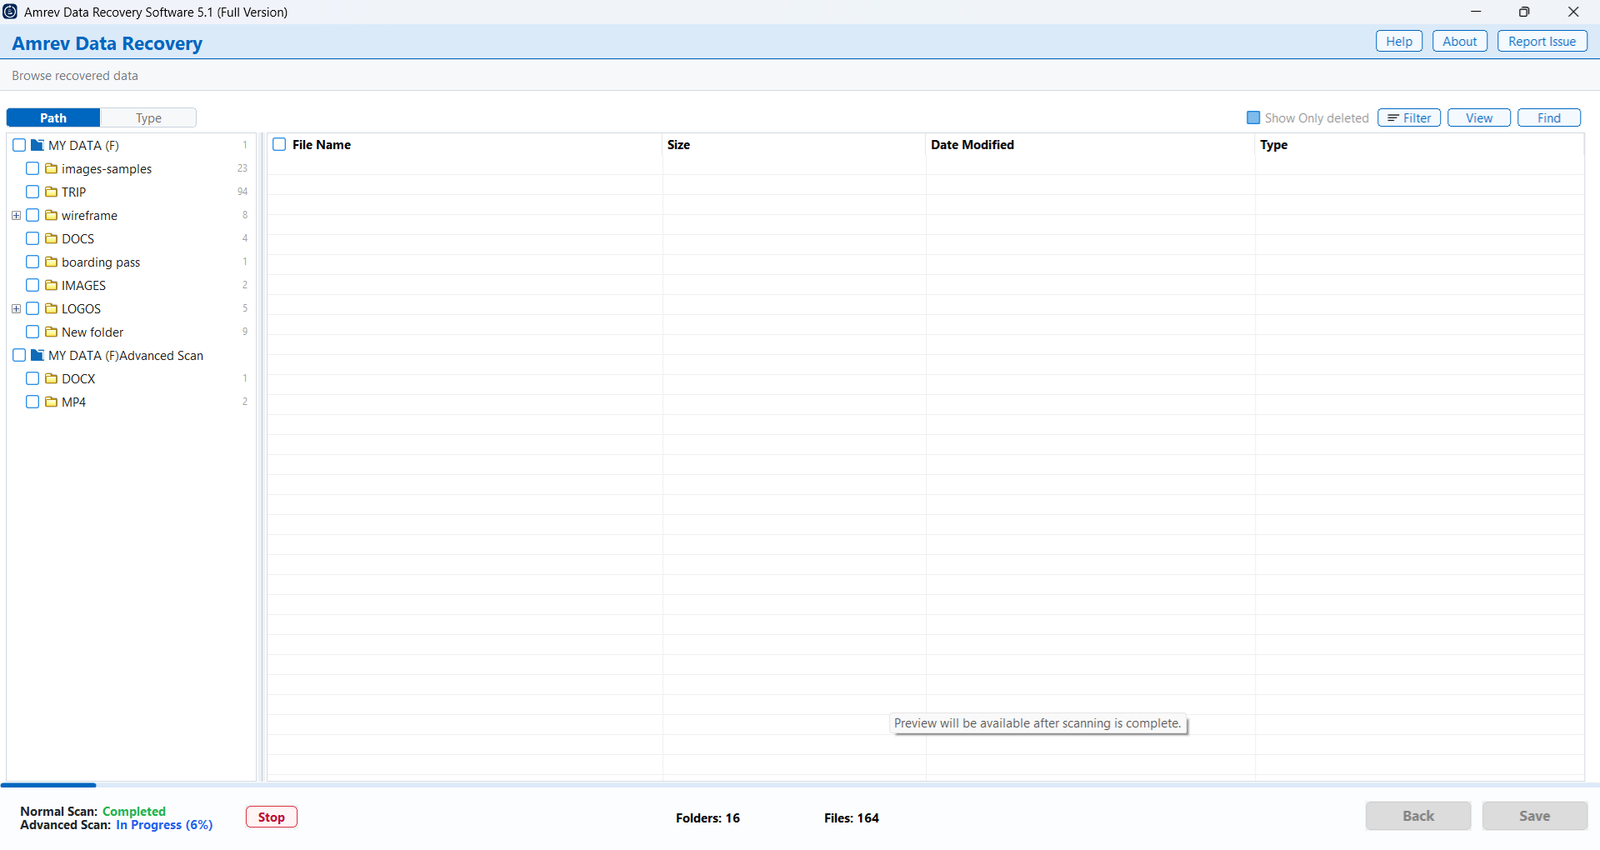This screenshot has width=1600, height=850.
Task: Toggle the Show Only deleted checkbox
Action: pyautogui.click(x=1253, y=118)
